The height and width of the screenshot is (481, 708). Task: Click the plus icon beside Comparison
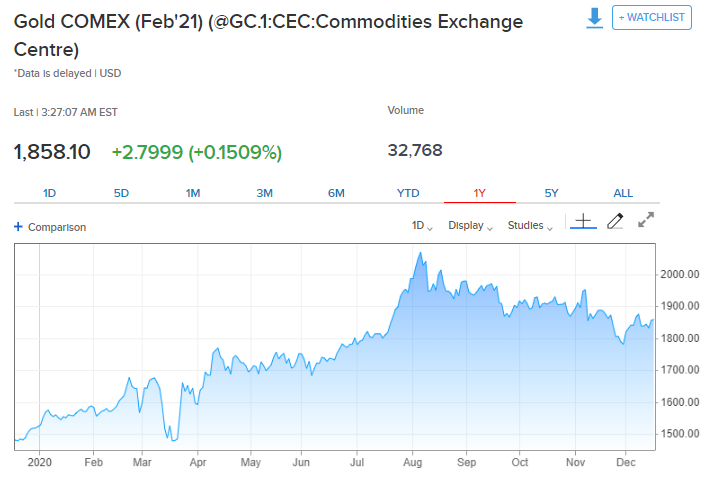(18, 227)
